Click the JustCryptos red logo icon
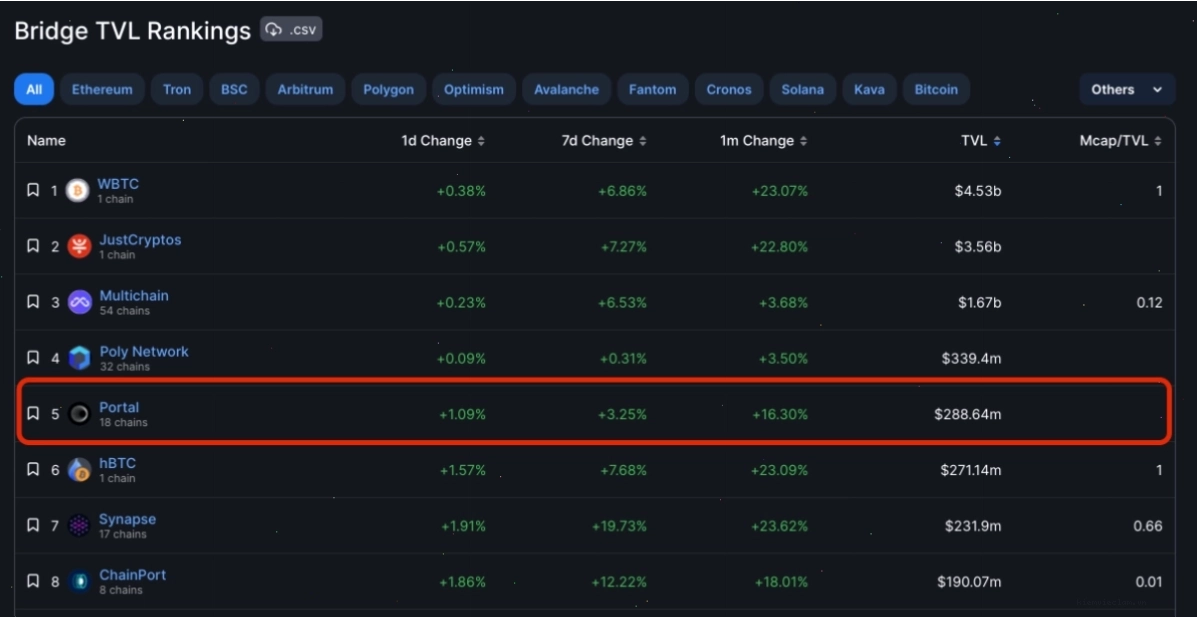The height and width of the screenshot is (619, 1197). pos(79,246)
